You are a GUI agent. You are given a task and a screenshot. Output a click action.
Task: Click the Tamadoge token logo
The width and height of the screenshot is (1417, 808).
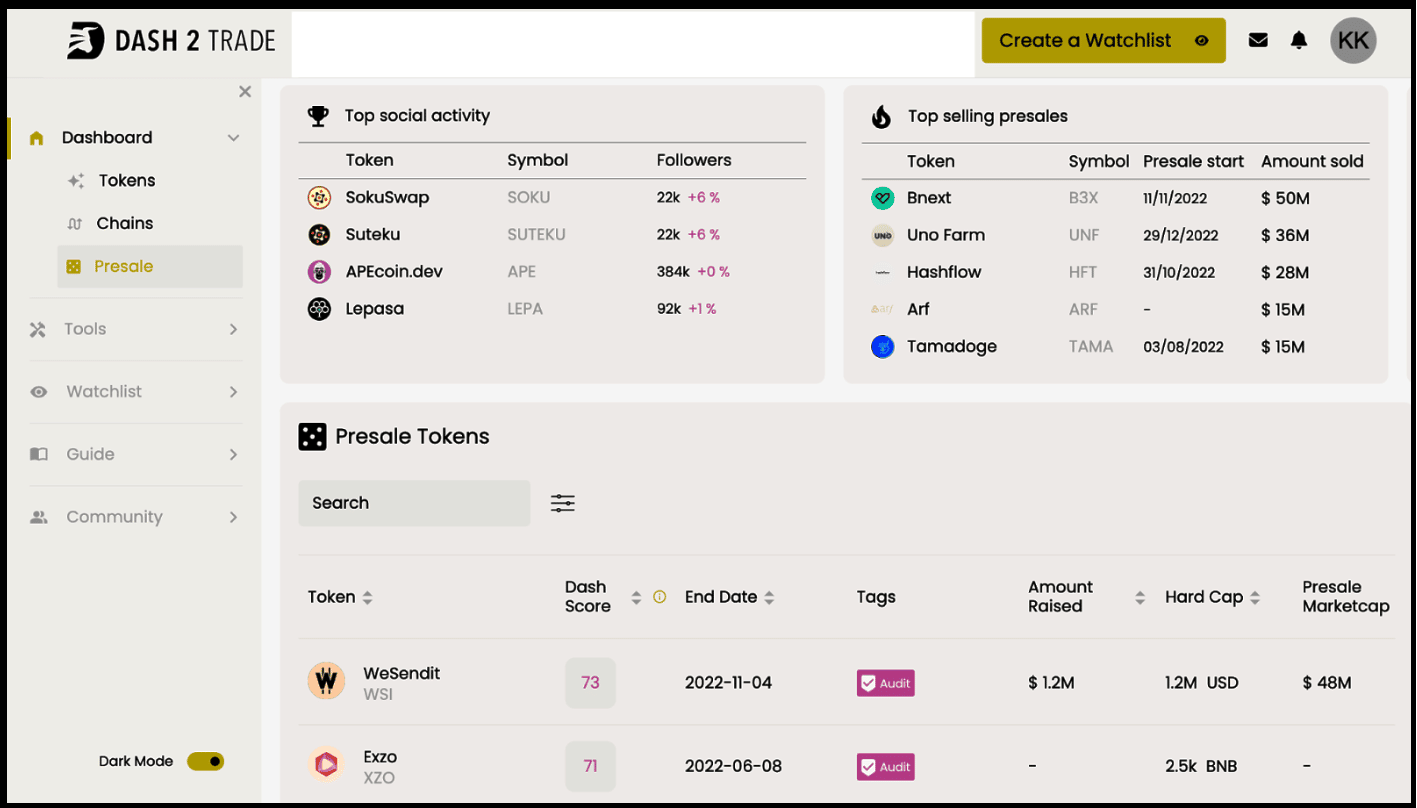[882, 347]
